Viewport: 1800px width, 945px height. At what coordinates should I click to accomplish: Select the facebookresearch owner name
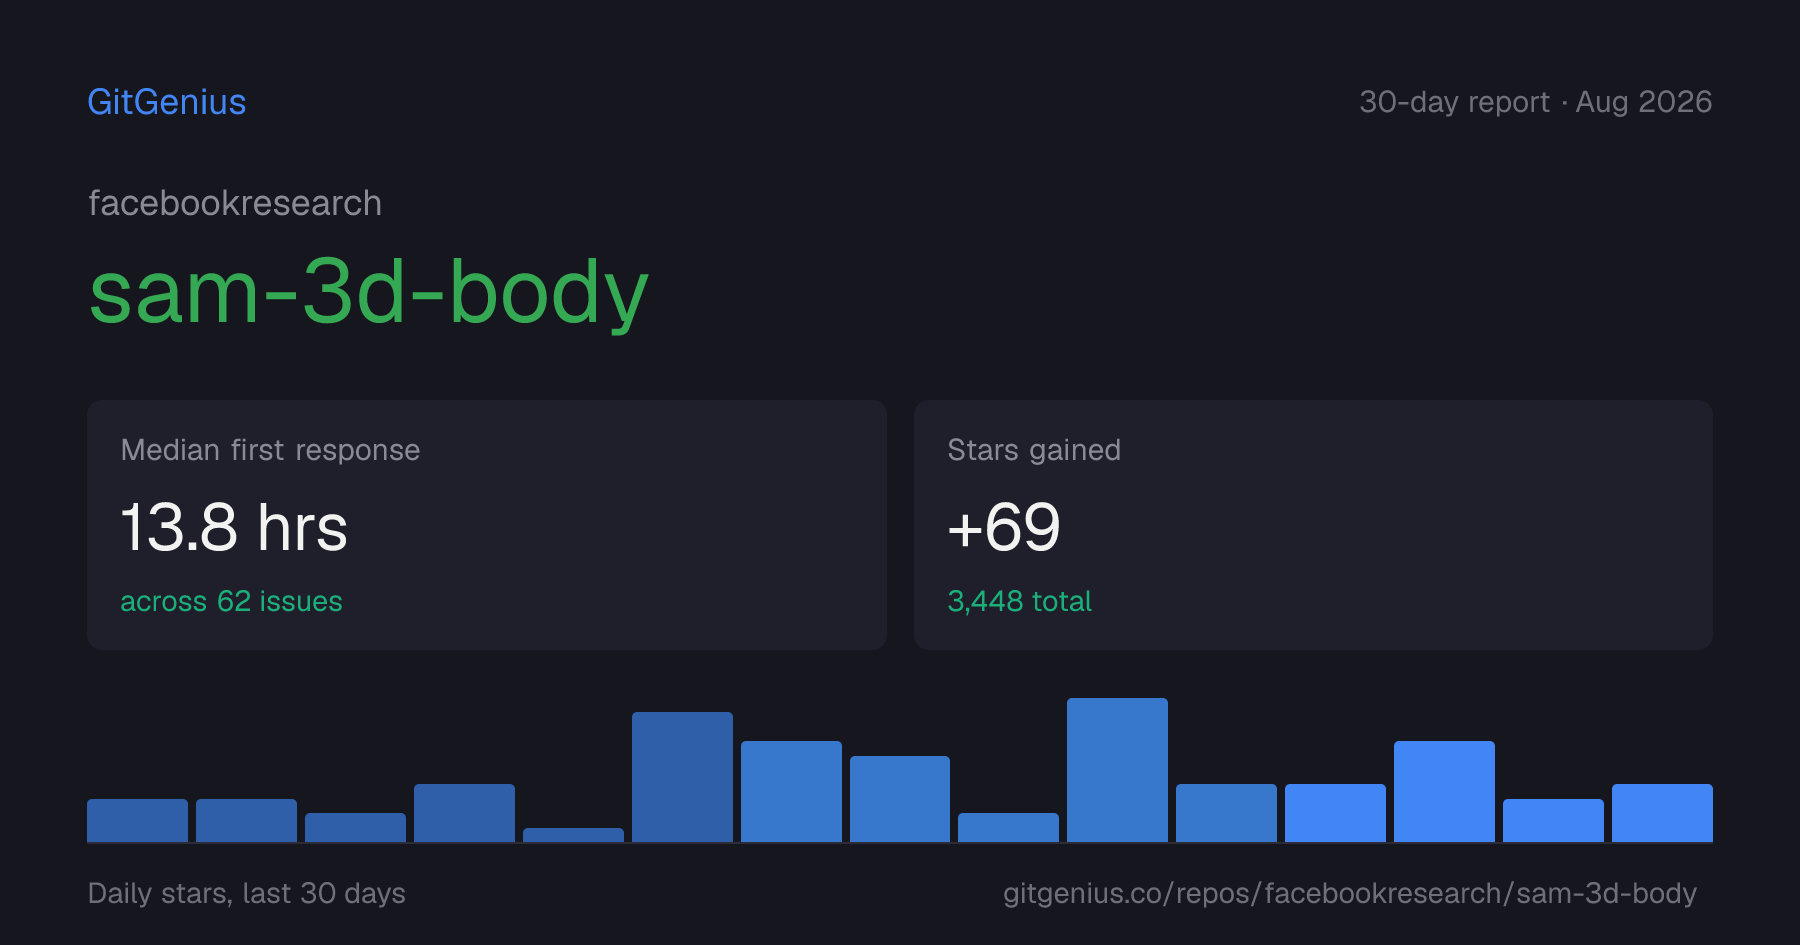235,204
